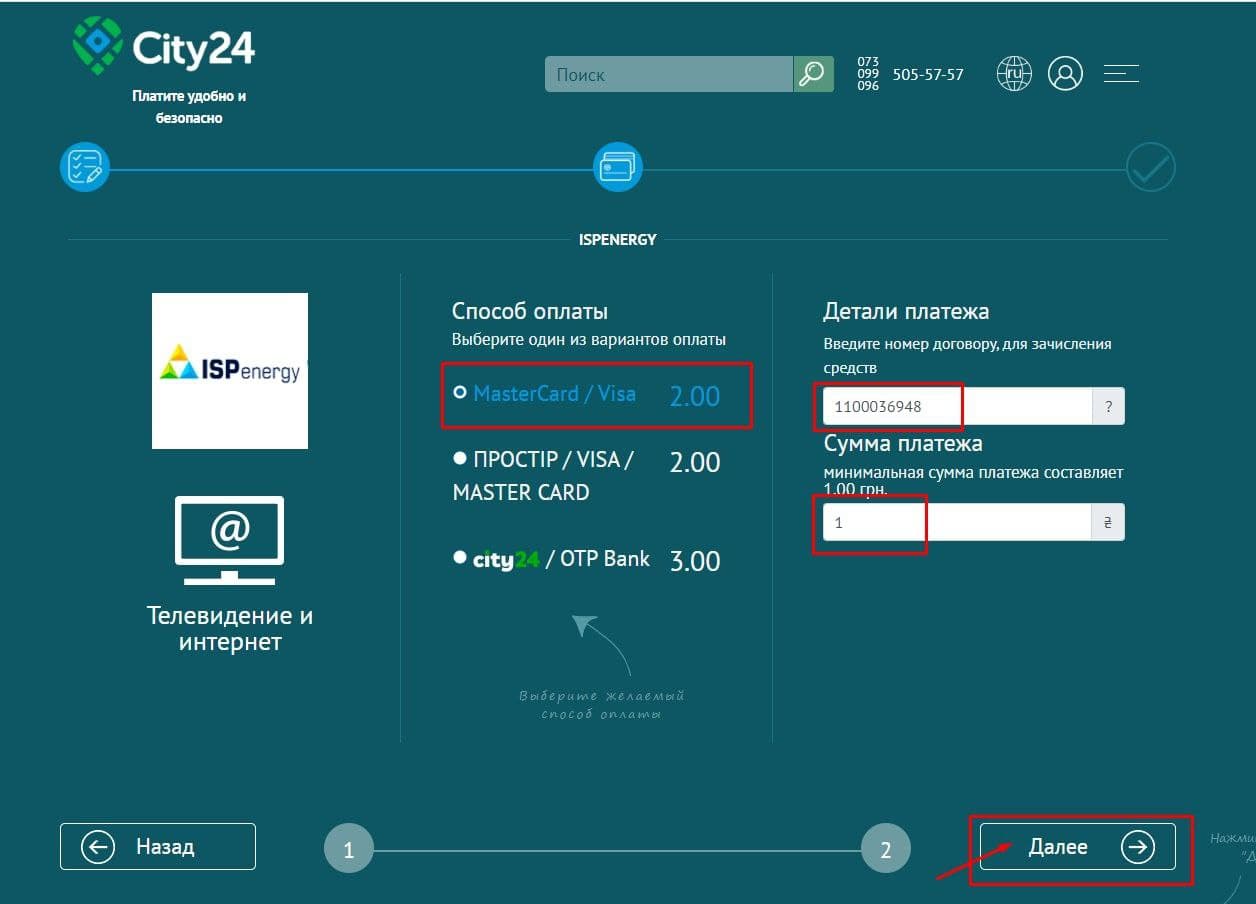Continue with the Далее button

point(1078,848)
